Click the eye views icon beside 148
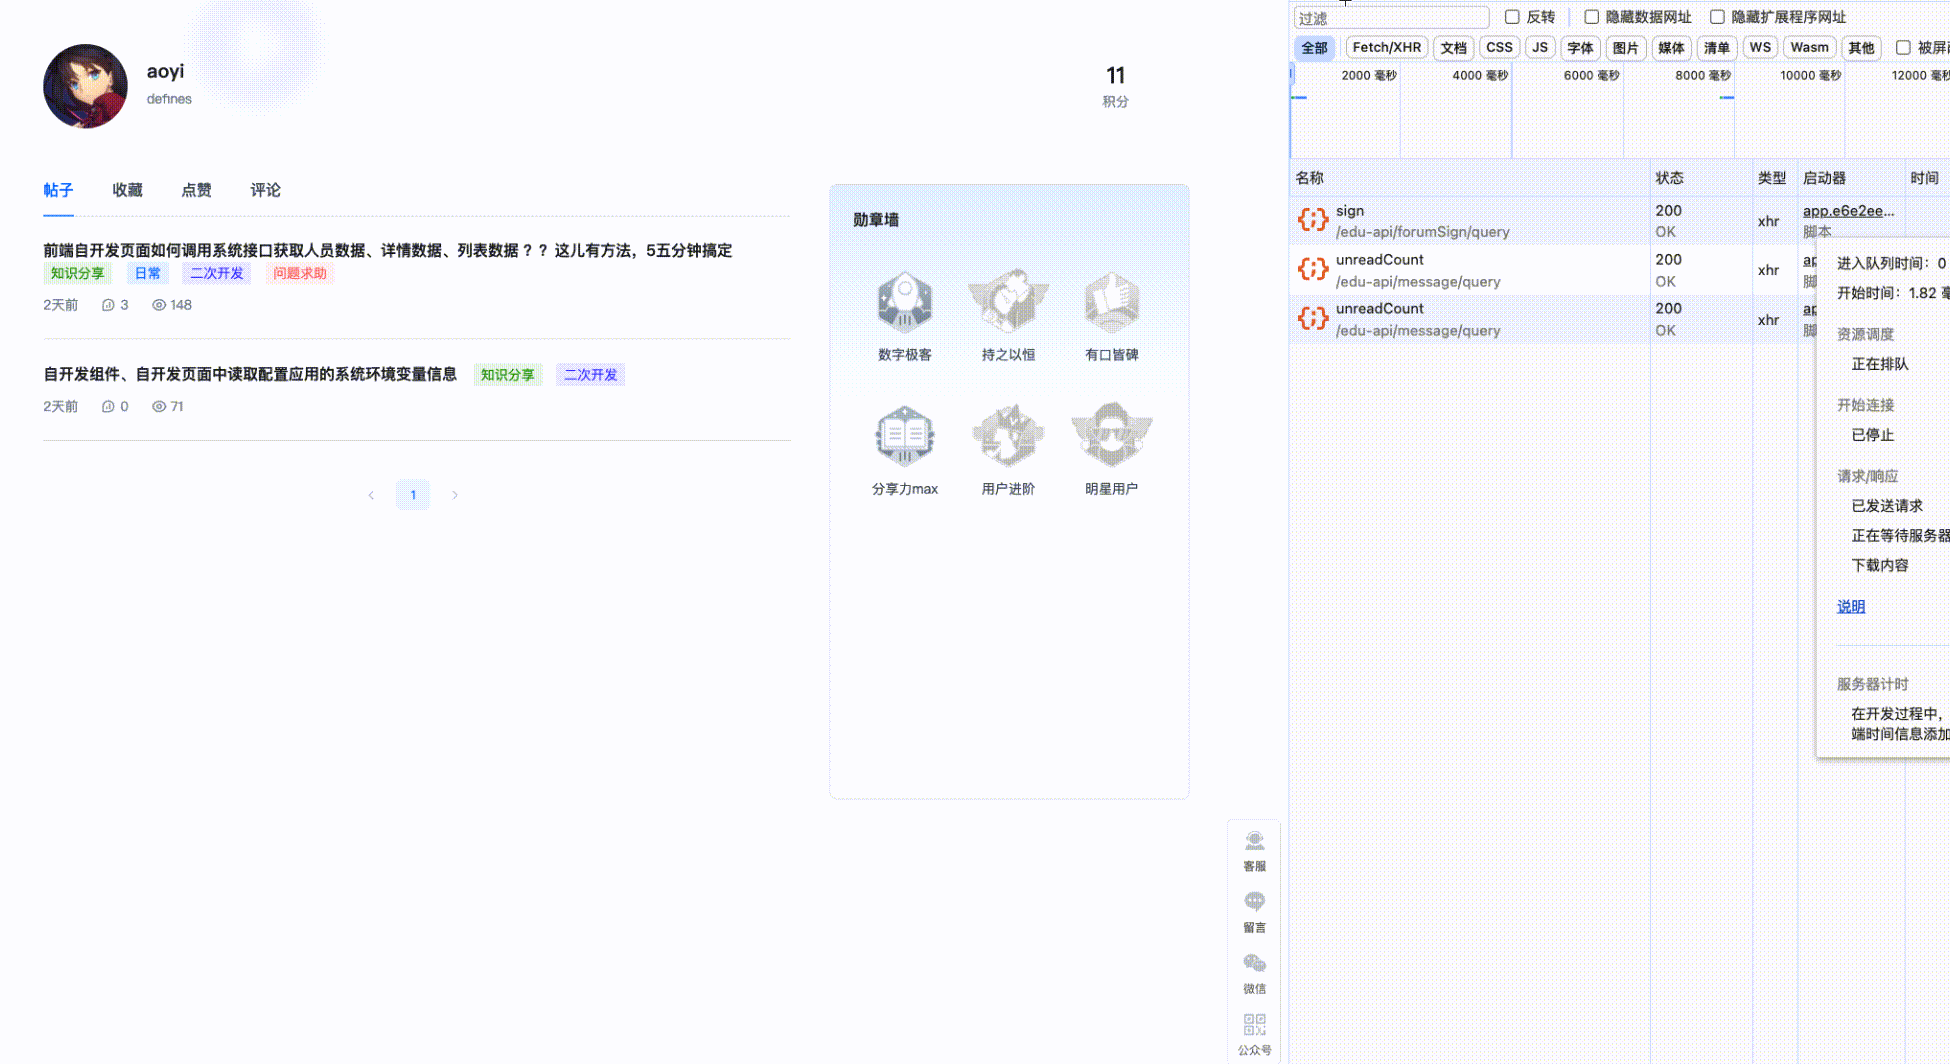This screenshot has height=1064, width=1950. (x=159, y=305)
